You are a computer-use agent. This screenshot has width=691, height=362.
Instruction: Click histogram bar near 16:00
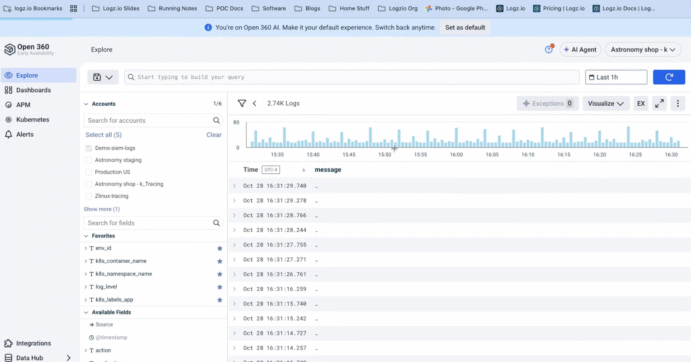(456, 138)
